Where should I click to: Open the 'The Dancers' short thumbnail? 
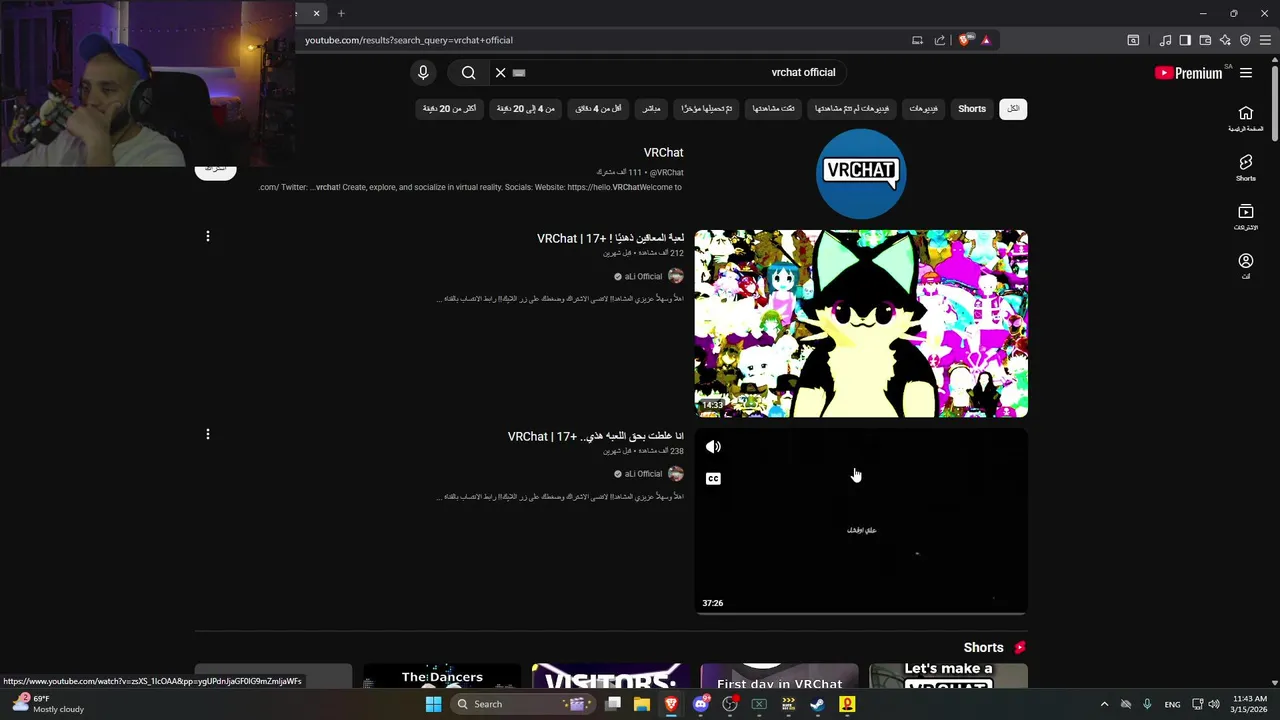[x=442, y=676]
